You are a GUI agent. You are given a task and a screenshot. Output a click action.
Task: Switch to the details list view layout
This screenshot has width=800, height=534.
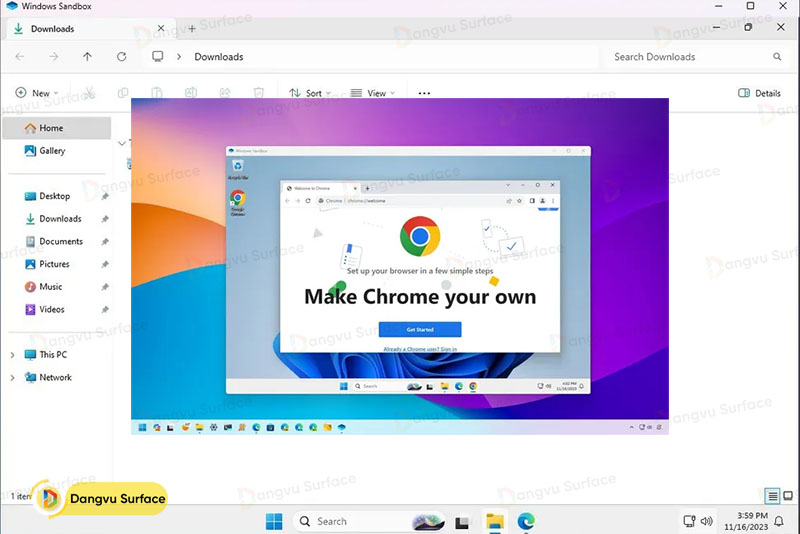pos(772,495)
